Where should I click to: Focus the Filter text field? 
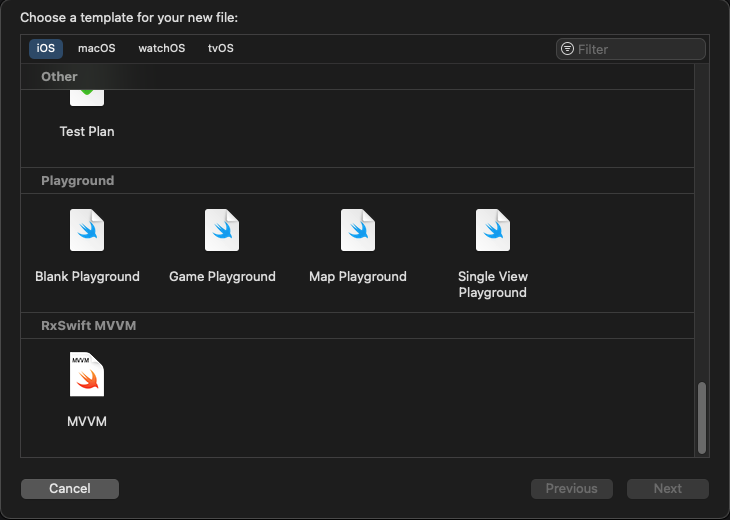(x=631, y=49)
